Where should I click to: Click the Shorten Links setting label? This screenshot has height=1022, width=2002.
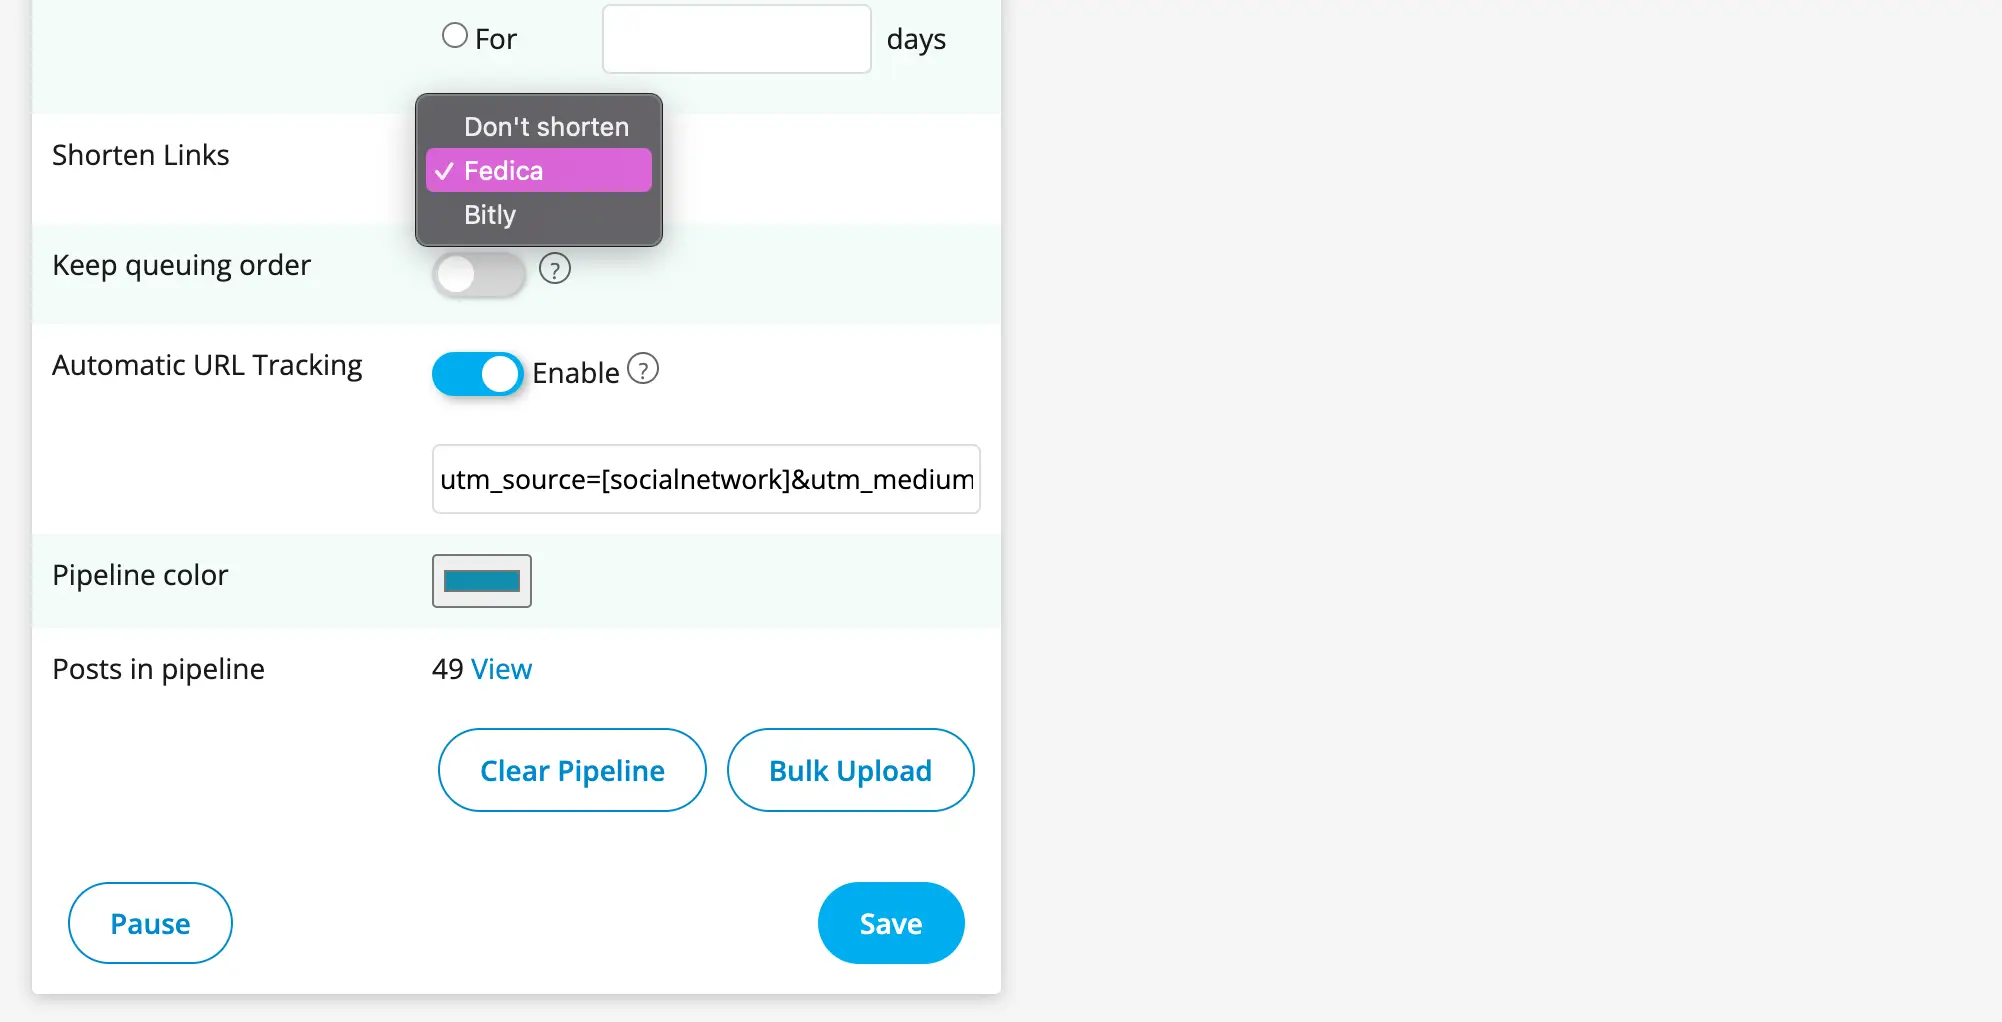[x=141, y=155]
